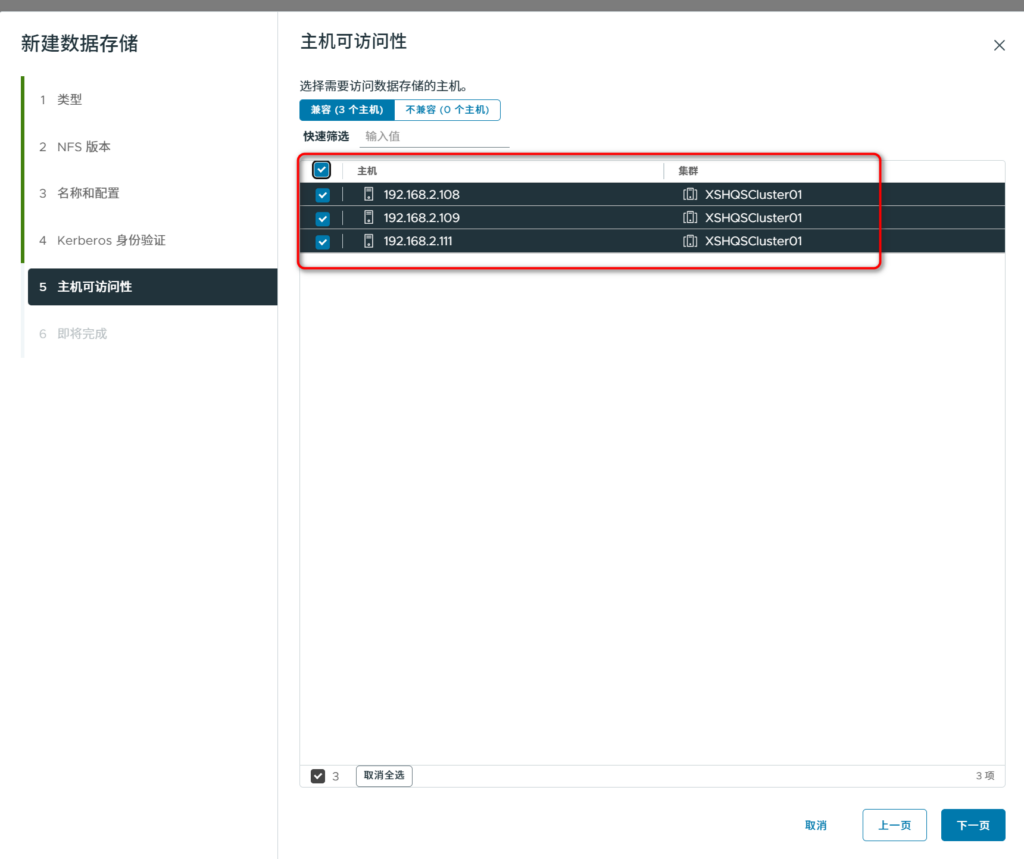Image resolution: width=1024 pixels, height=859 pixels.
Task: Click host icon beside 192.168.2.111
Action: coord(368,241)
